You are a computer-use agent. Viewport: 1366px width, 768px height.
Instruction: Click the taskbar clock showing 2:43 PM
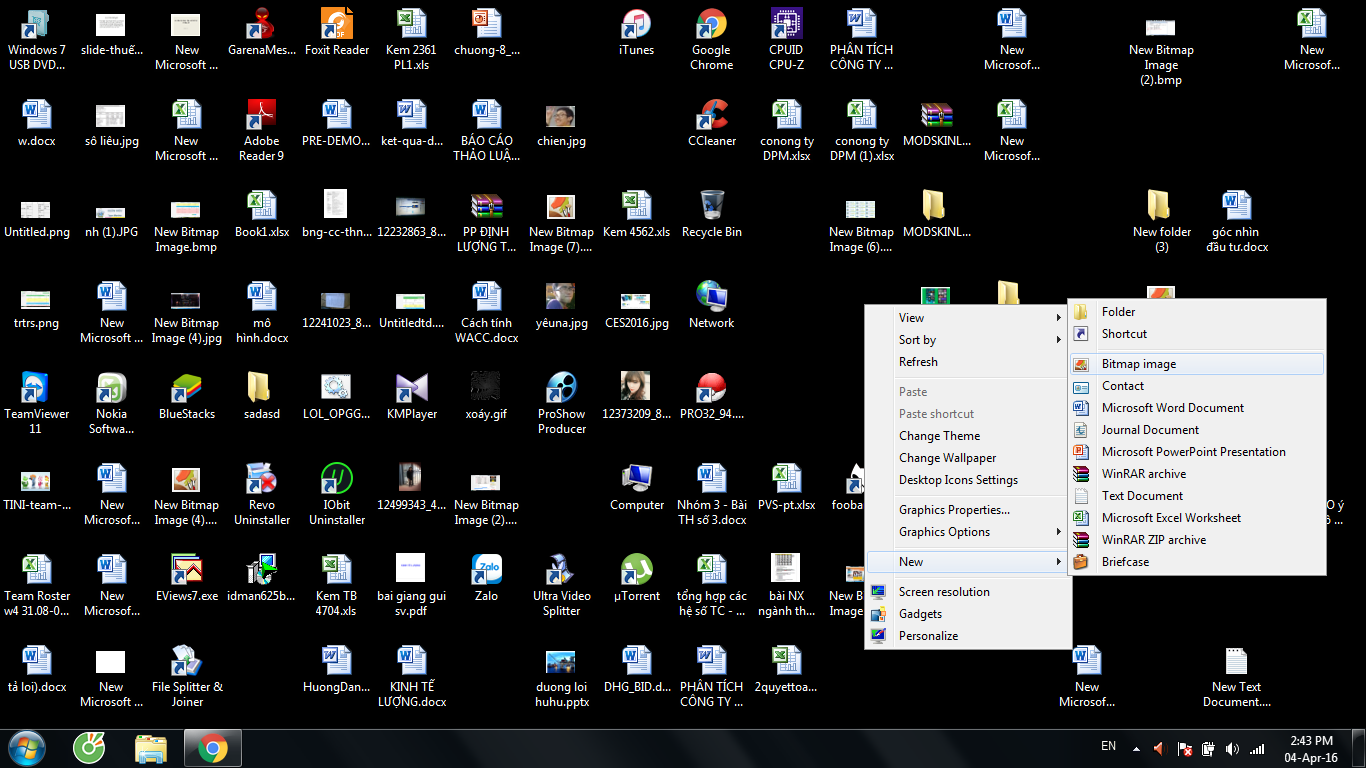pyautogui.click(x=1311, y=748)
